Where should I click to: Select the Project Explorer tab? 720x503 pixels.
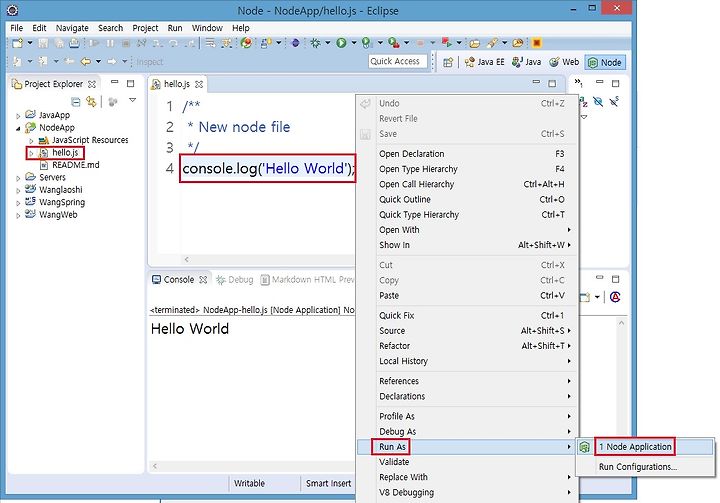(x=54, y=84)
